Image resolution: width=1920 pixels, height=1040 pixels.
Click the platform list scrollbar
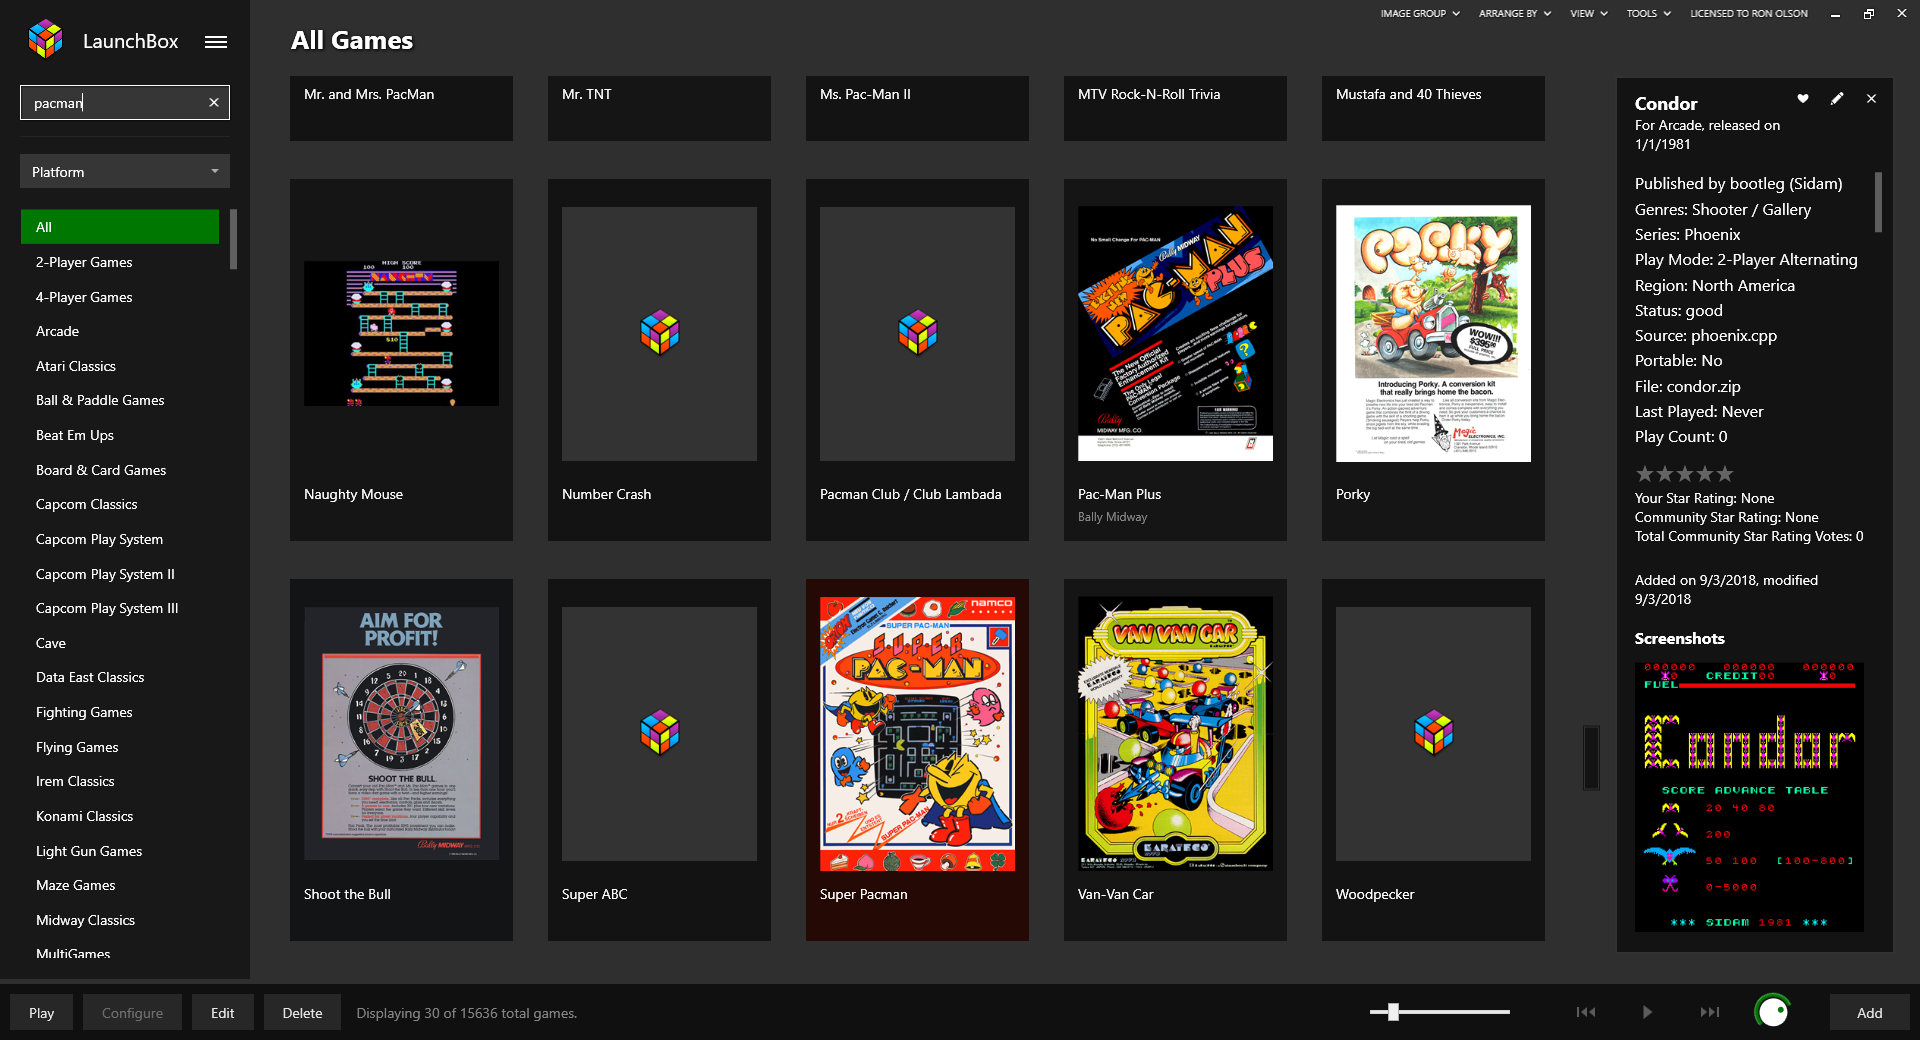coord(233,239)
